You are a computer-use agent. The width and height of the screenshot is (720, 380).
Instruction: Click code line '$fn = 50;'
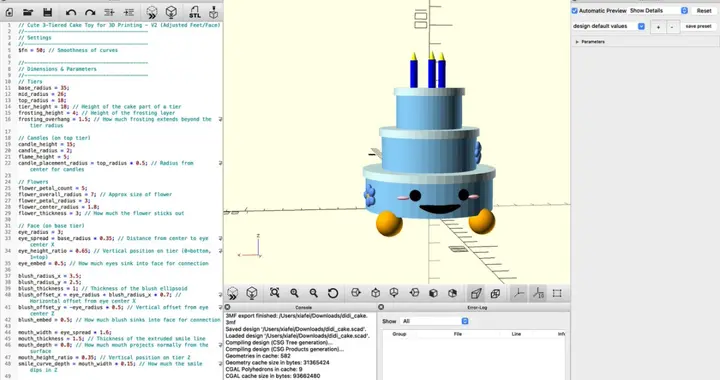coord(32,50)
